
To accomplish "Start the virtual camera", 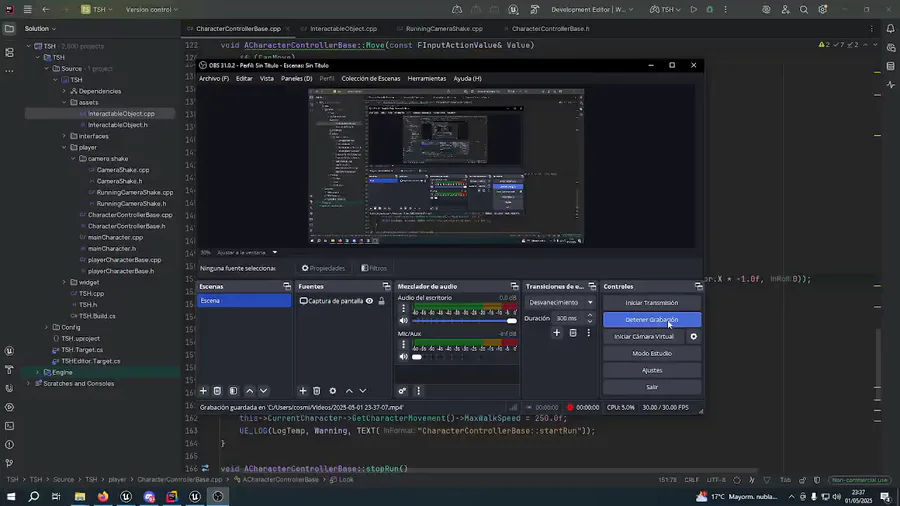I will point(644,337).
